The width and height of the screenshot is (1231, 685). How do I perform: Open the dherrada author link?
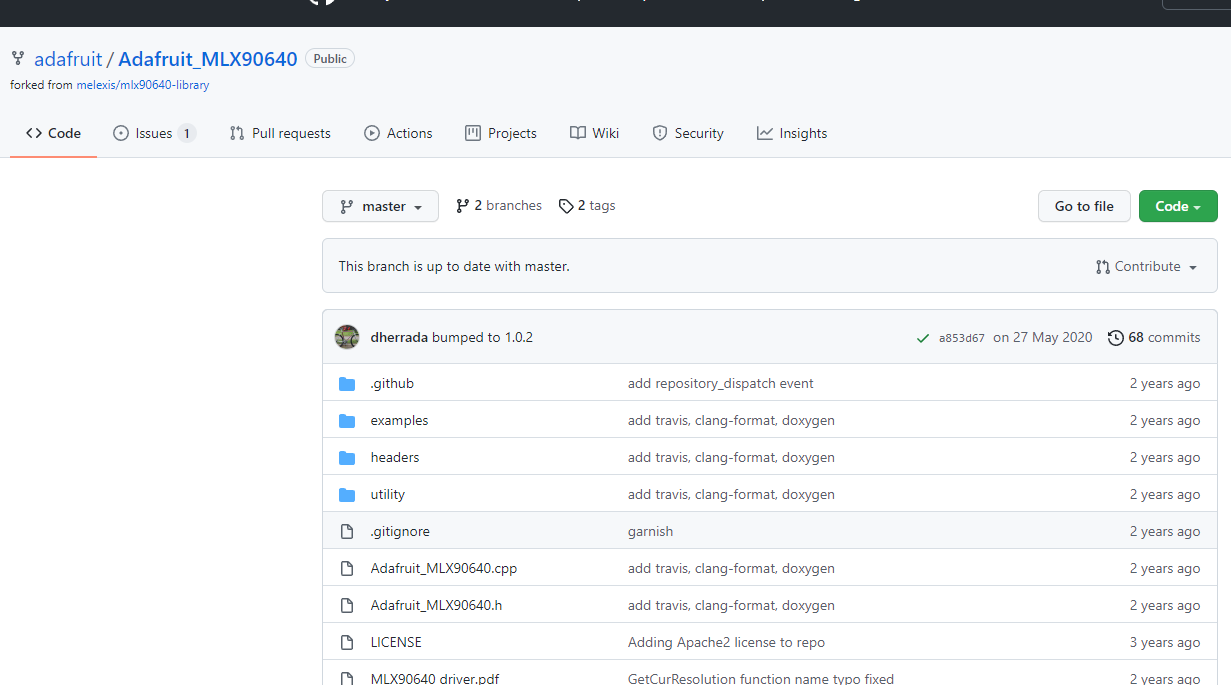399,338
